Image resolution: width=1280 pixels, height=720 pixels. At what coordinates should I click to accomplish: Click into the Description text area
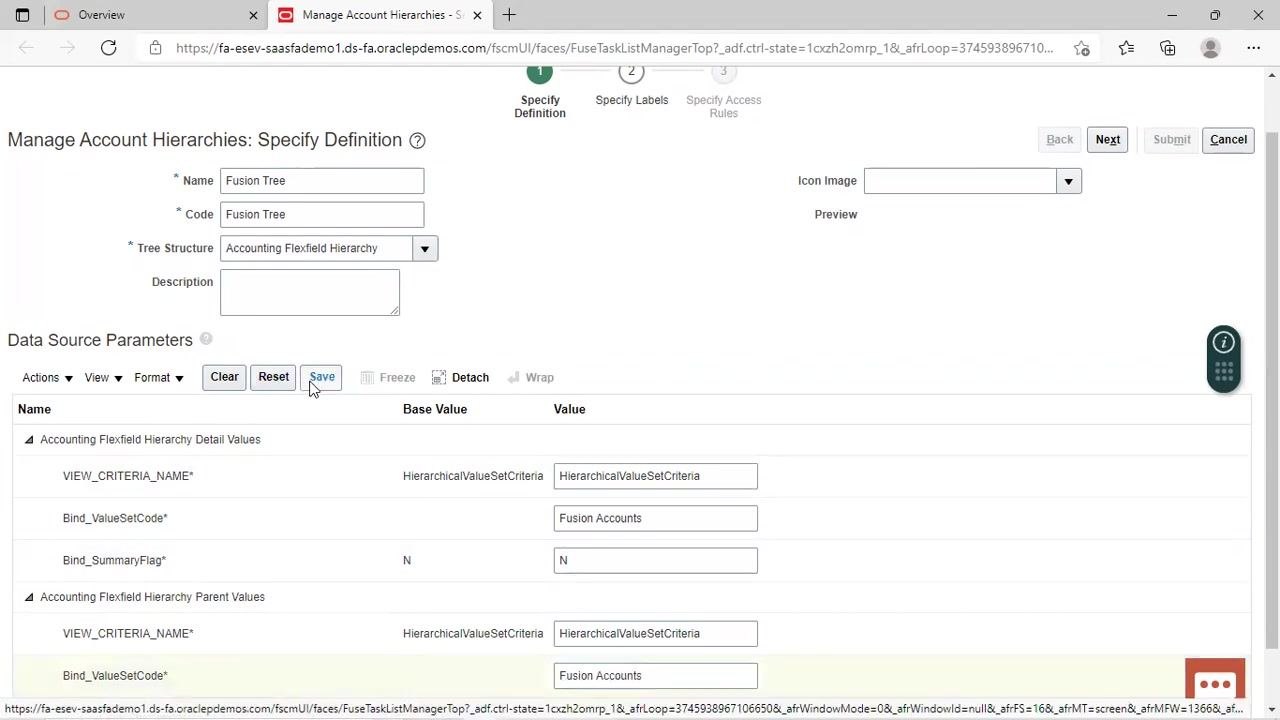(x=310, y=293)
